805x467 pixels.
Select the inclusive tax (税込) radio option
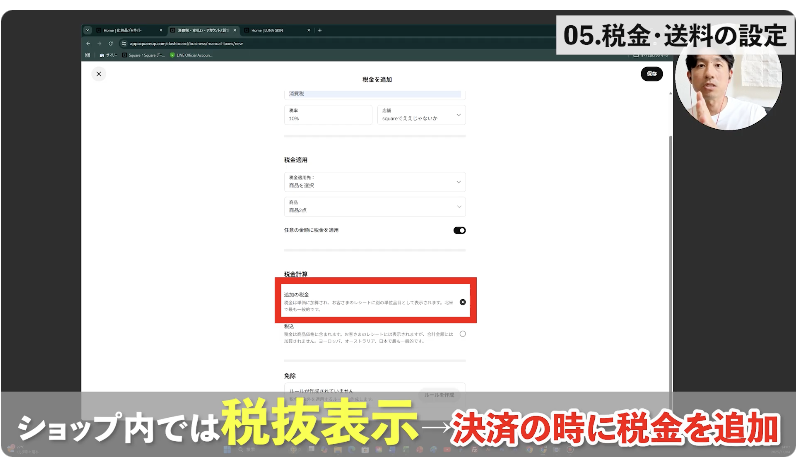462,334
